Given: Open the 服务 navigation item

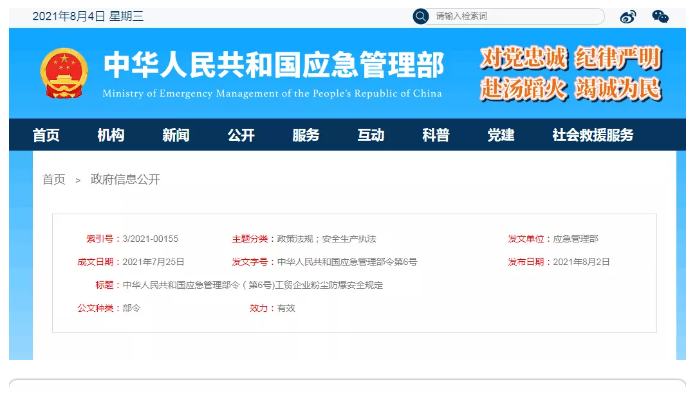Looking at the screenshot, I should (306, 135).
